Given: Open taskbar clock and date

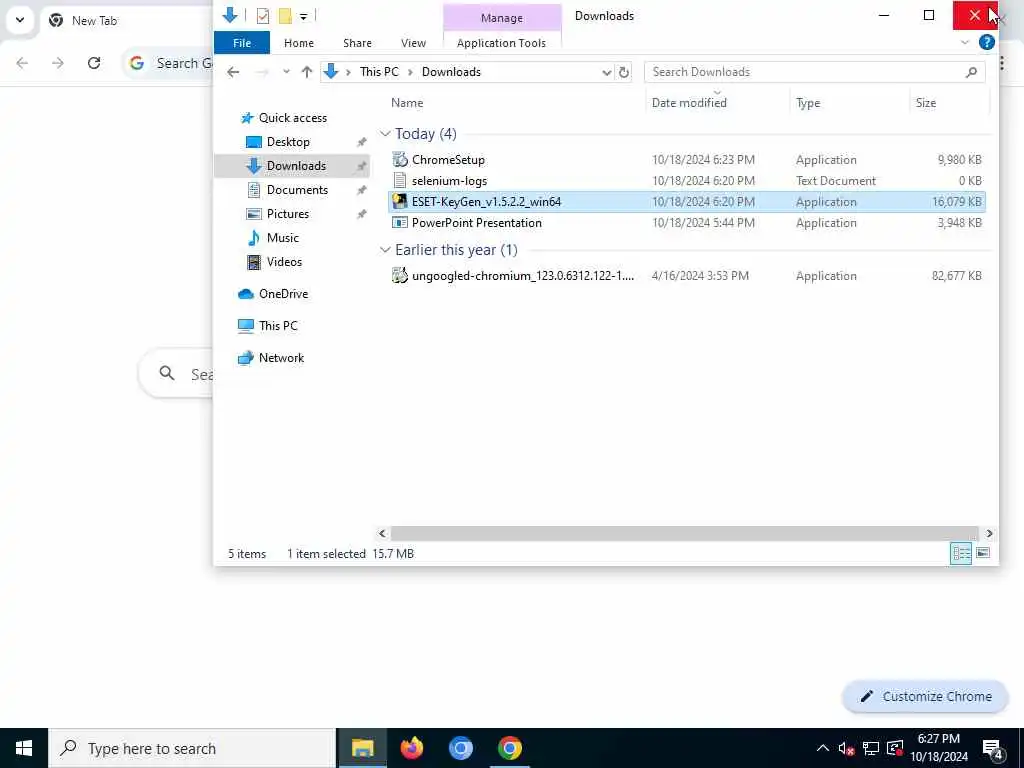Looking at the screenshot, I should pyautogui.click(x=939, y=748).
